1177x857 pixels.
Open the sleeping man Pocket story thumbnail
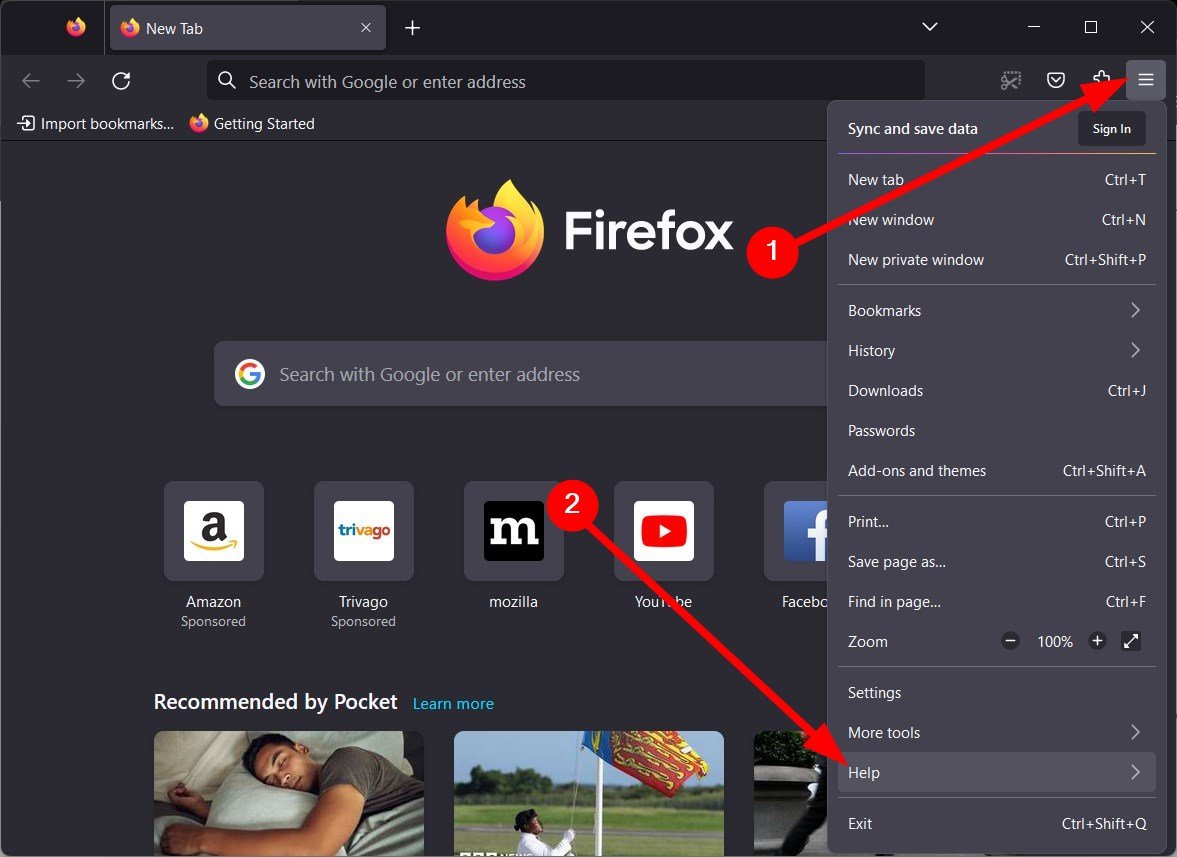click(289, 793)
